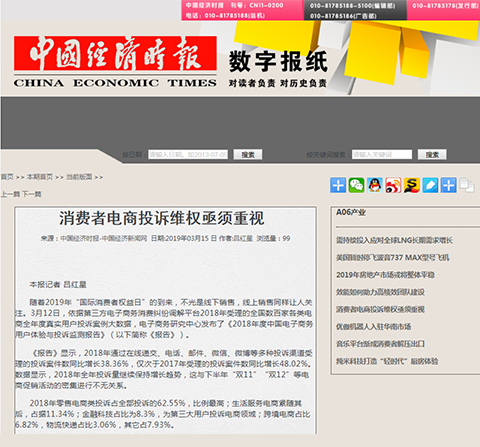Open blue plus icon beside WeChat icon
Screen dimensions: 480x447
[x=338, y=185]
